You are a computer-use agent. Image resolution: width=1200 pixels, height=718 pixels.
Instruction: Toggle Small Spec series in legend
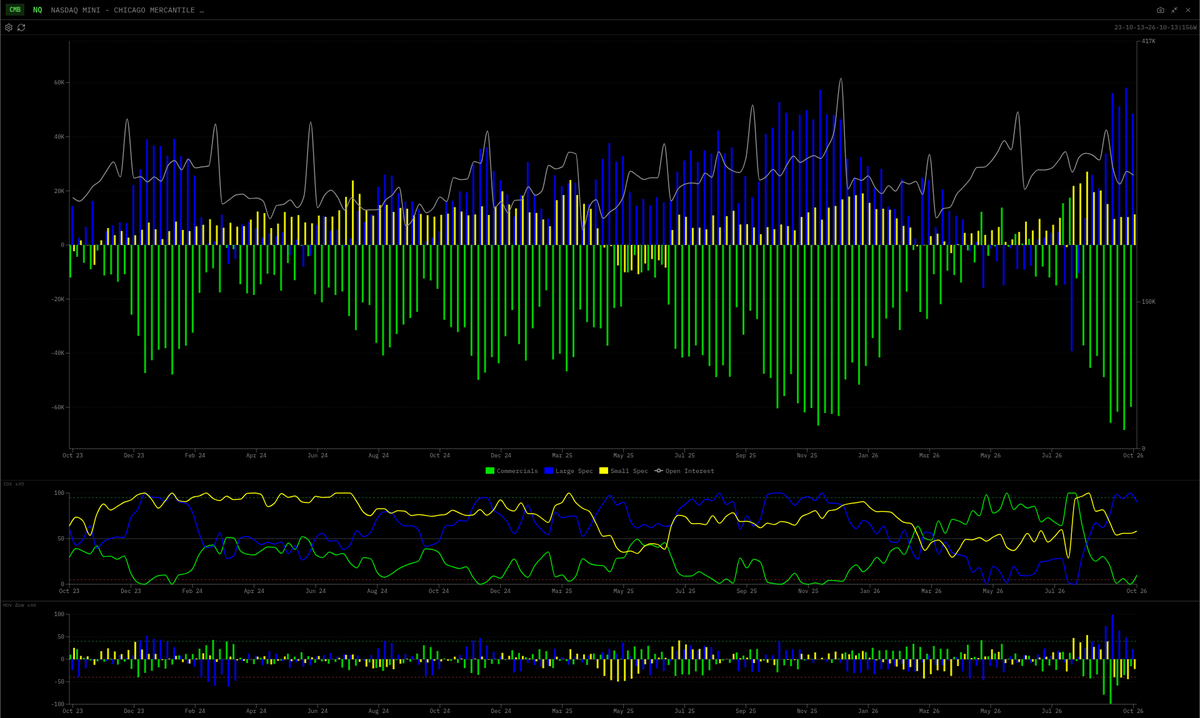tap(623, 470)
